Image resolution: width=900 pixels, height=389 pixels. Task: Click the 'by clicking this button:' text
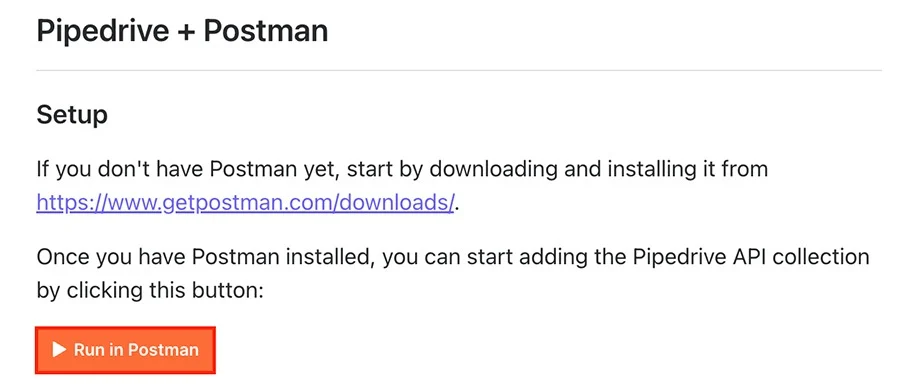[150, 290]
